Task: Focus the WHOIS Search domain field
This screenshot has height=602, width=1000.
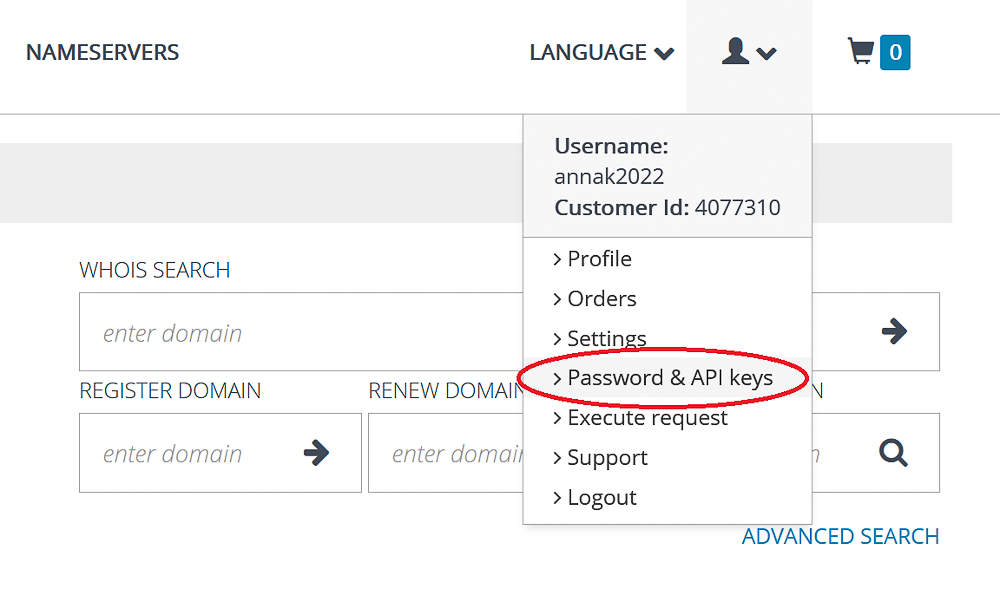Action: coord(301,332)
